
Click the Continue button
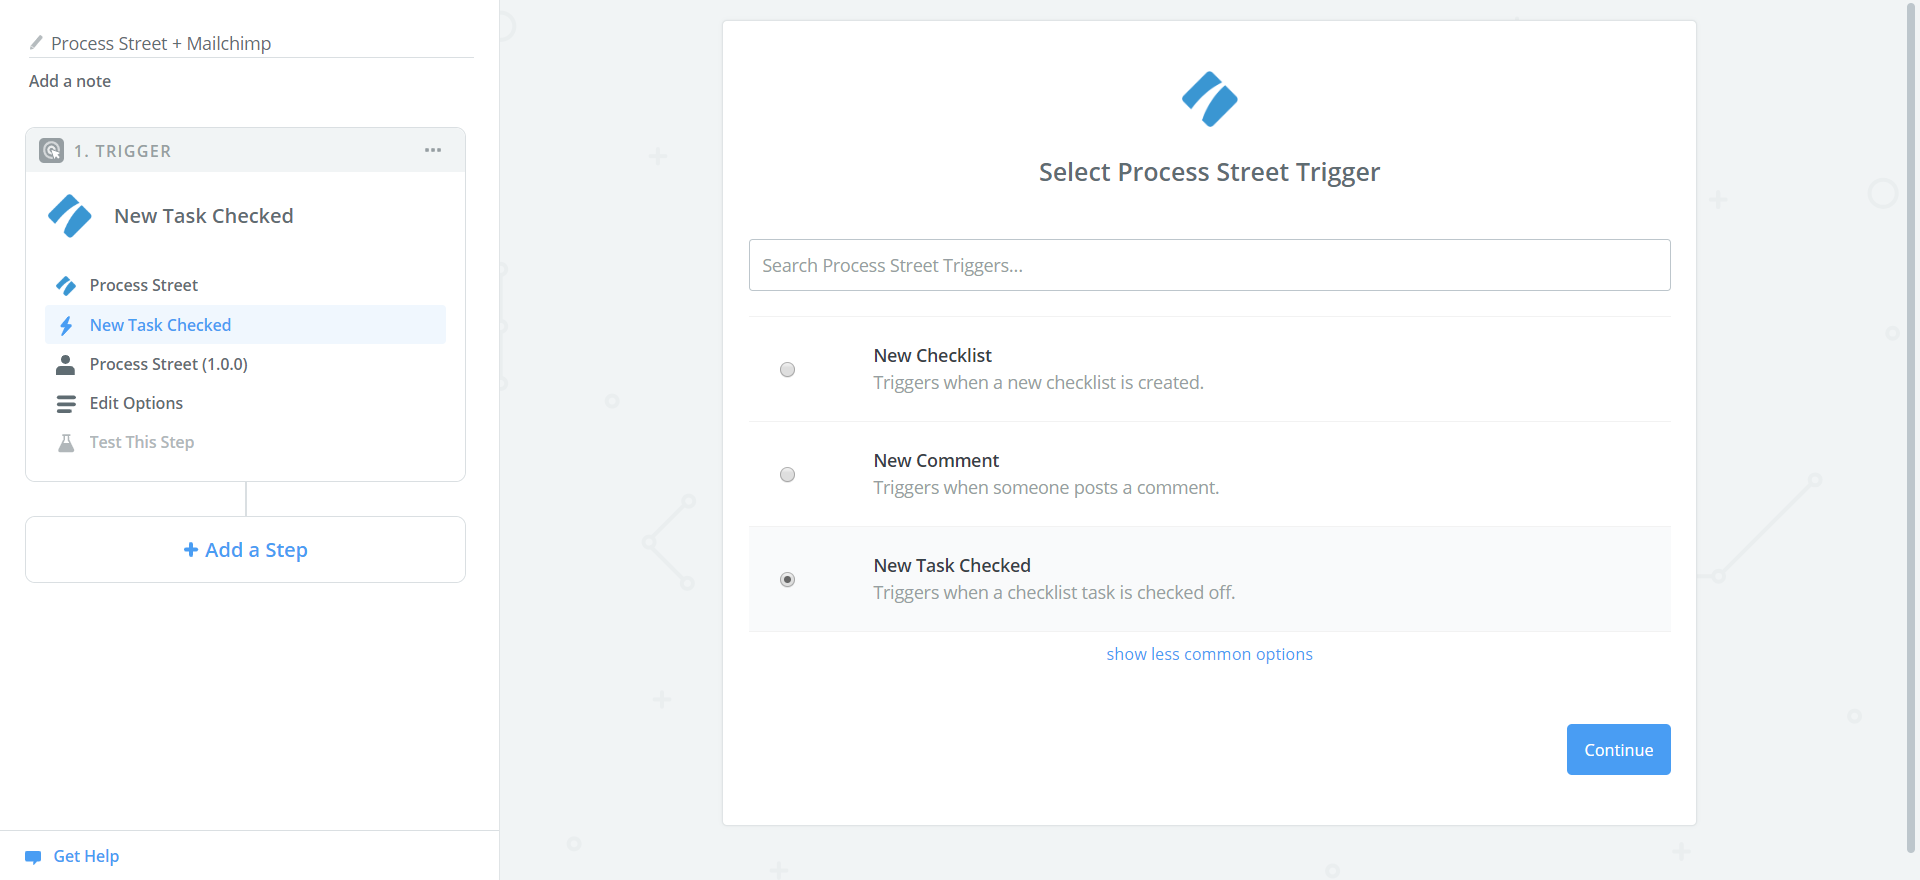pyautogui.click(x=1618, y=749)
